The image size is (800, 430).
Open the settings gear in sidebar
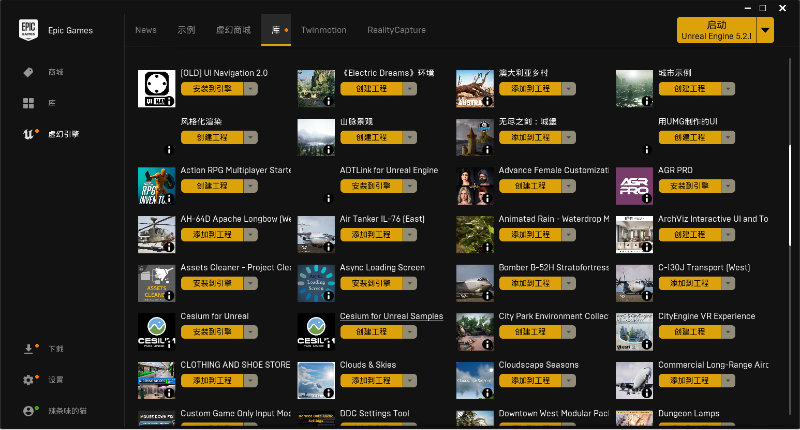28,380
